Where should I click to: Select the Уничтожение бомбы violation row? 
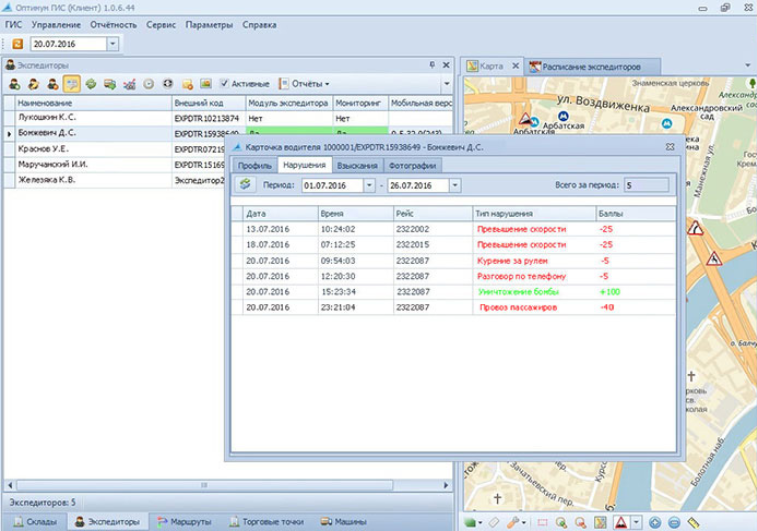[x=453, y=292]
